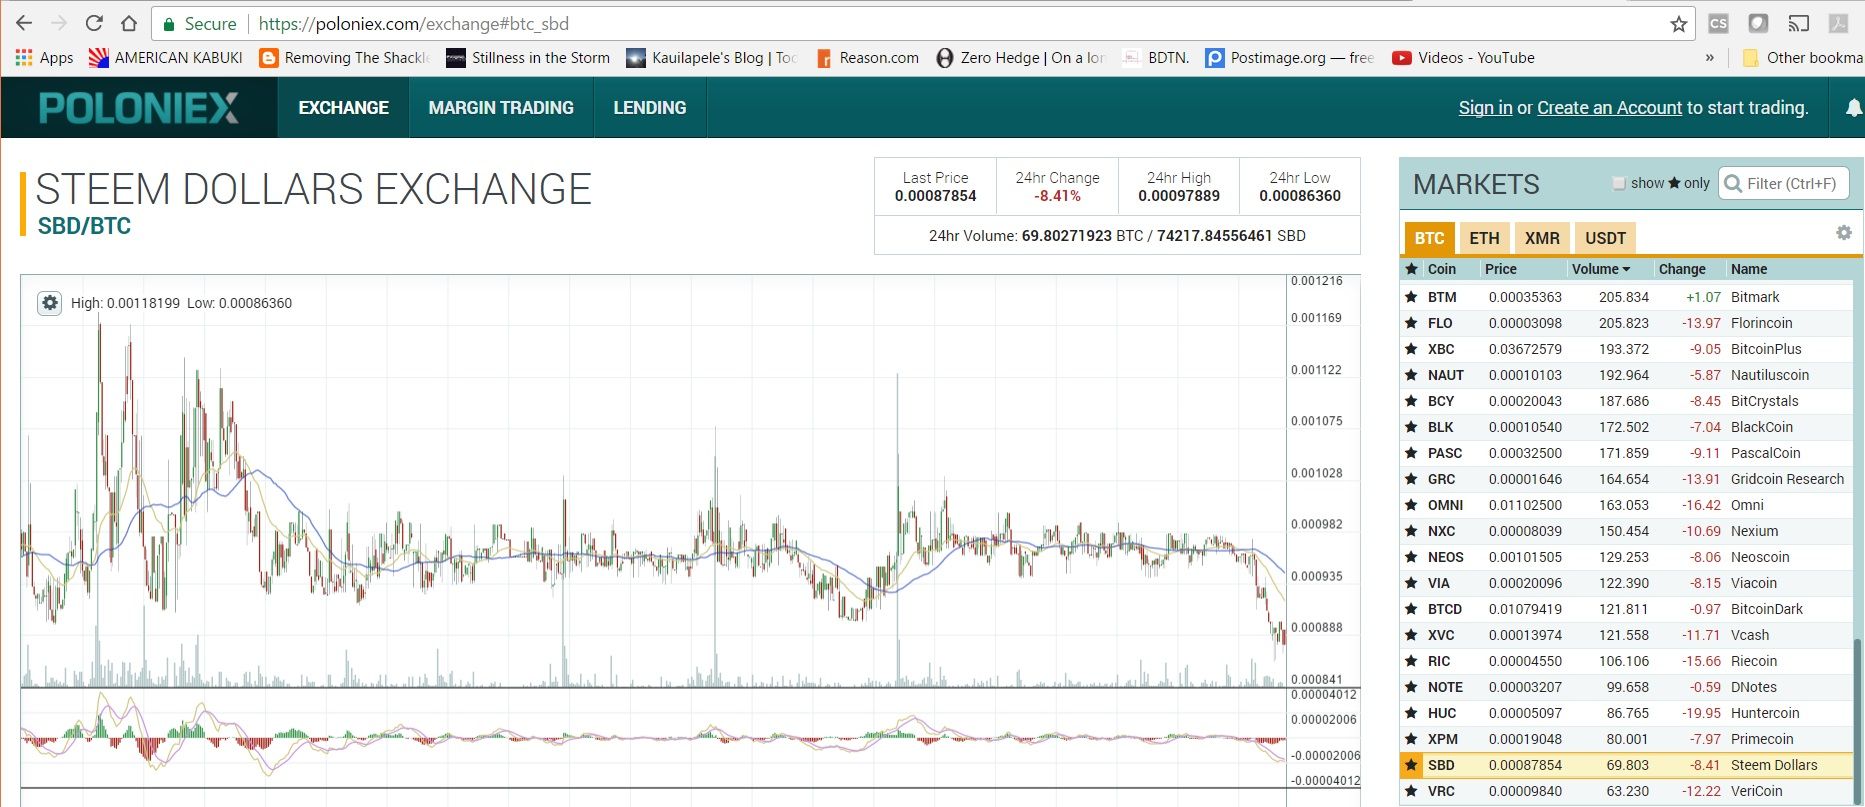Click the browser address bar URL
The width and height of the screenshot is (1865, 807).
tap(414, 24)
